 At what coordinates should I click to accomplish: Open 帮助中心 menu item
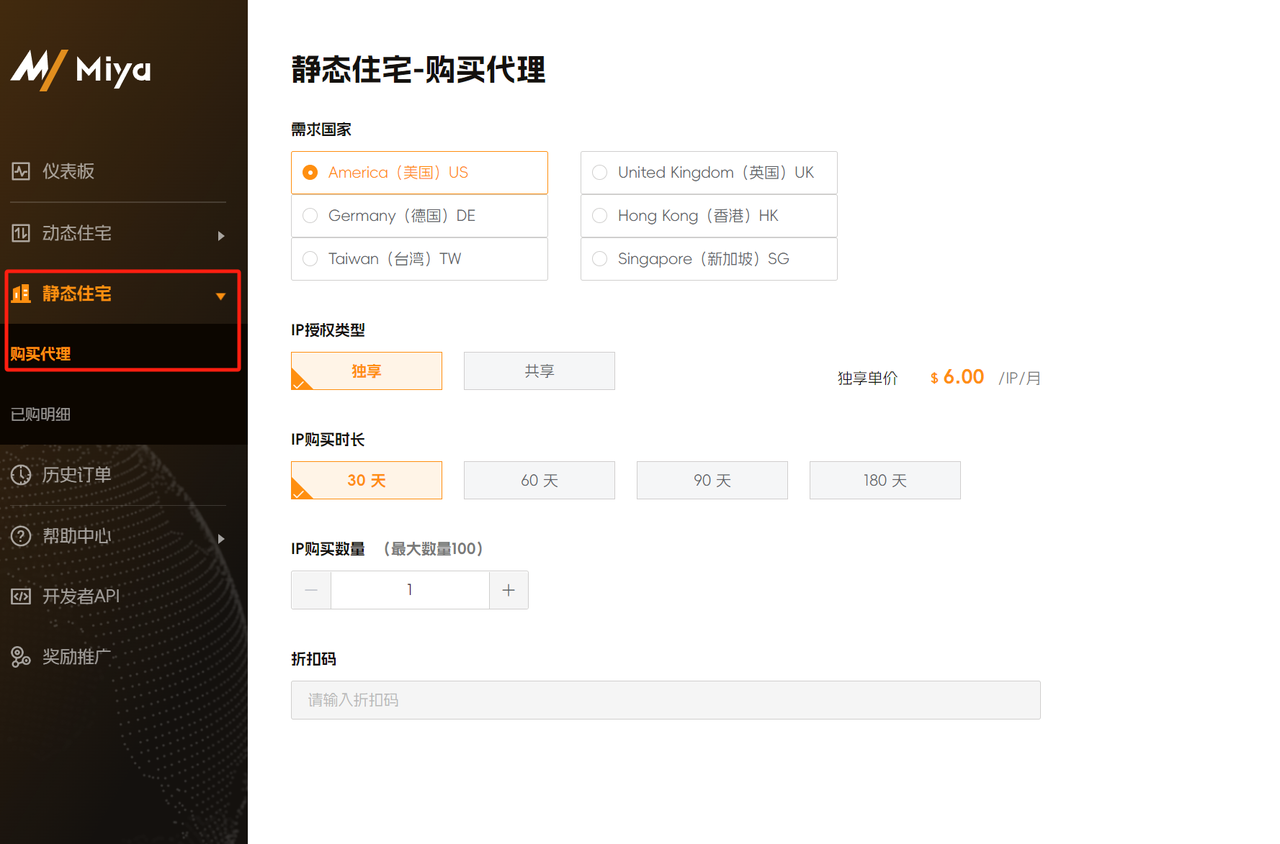[77, 536]
